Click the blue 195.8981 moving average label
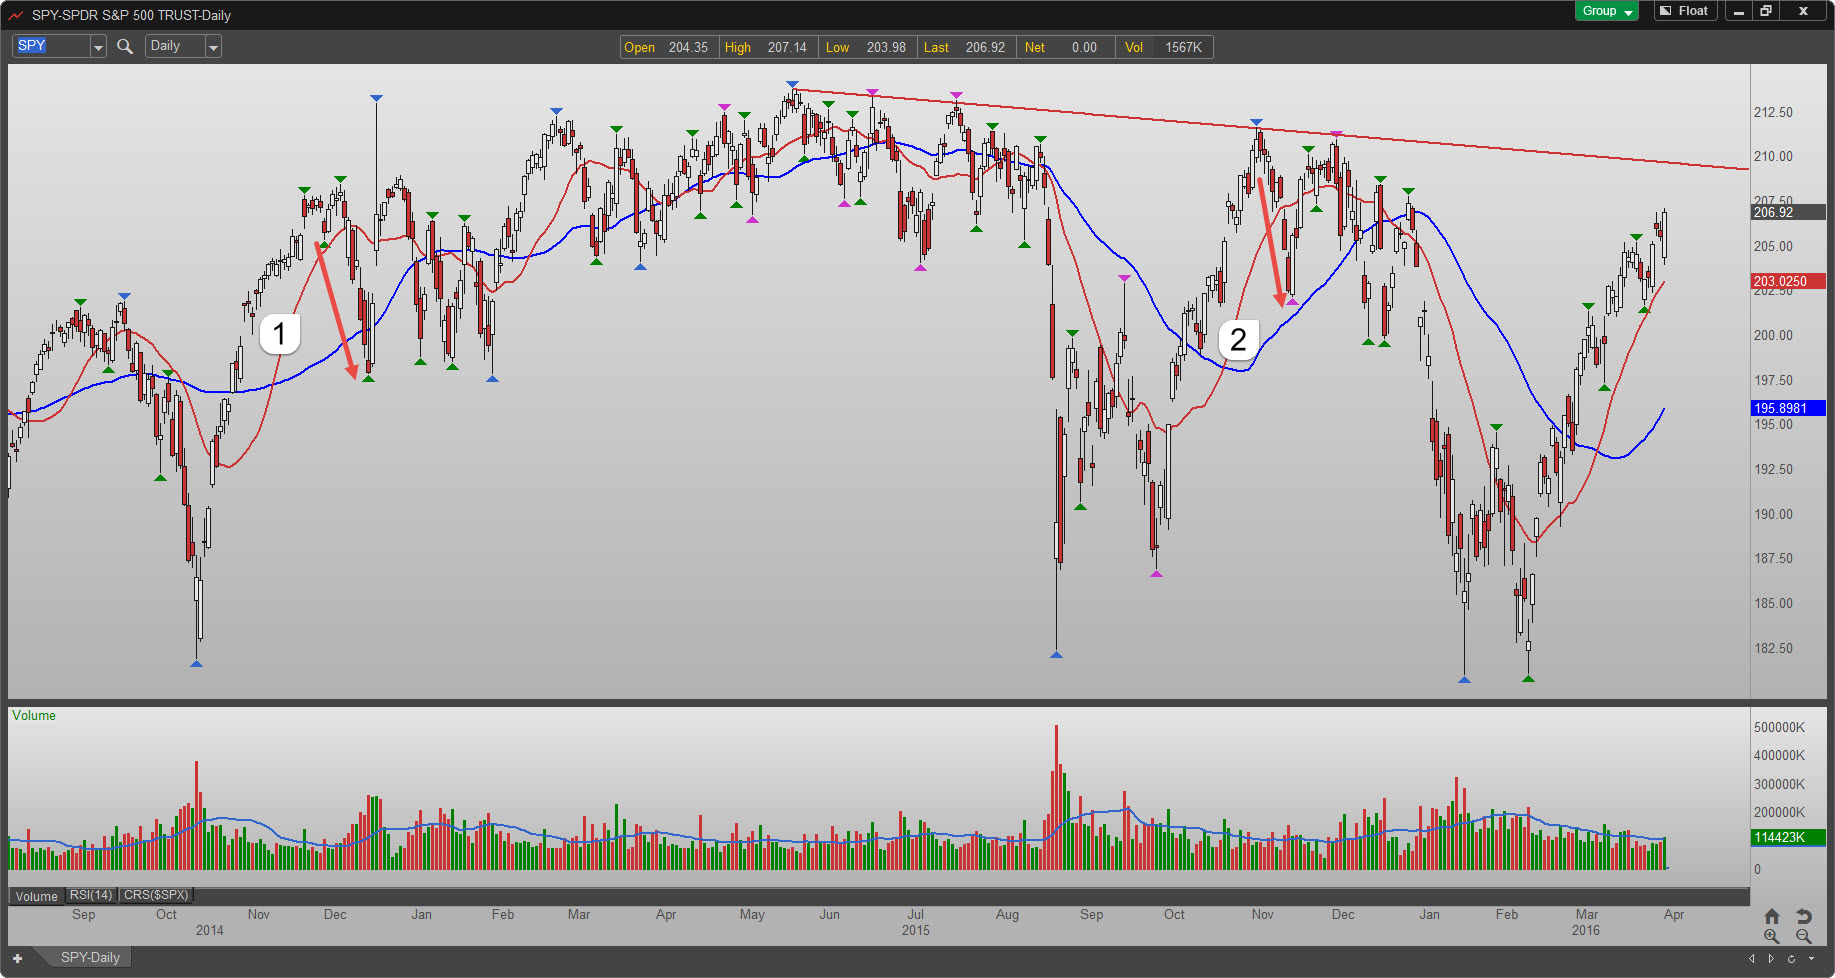This screenshot has height=978, width=1835. pyautogui.click(x=1788, y=408)
